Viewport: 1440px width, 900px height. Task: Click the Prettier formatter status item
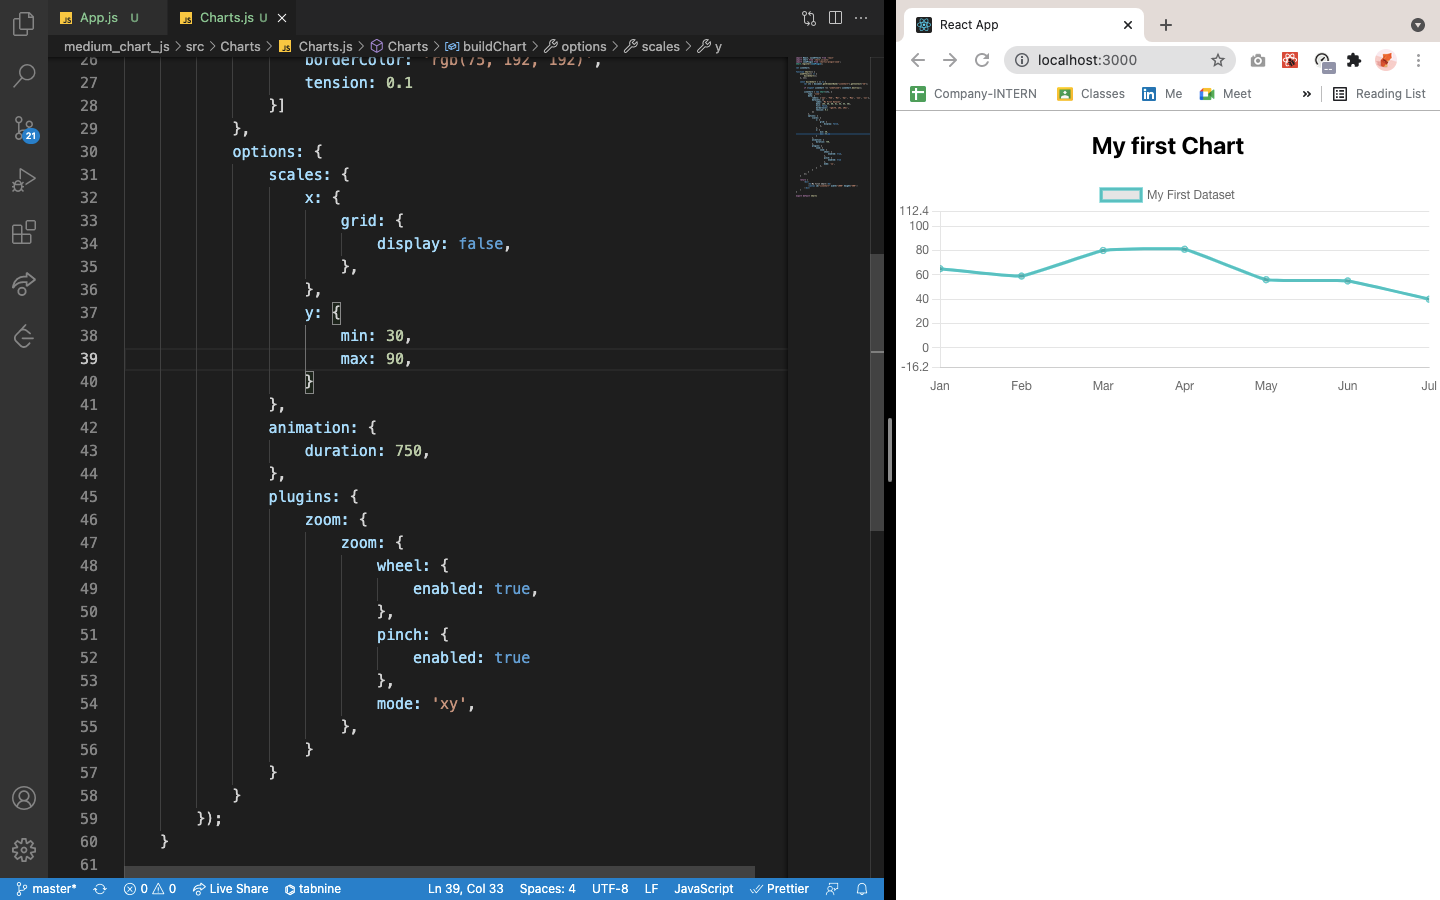[x=780, y=889]
